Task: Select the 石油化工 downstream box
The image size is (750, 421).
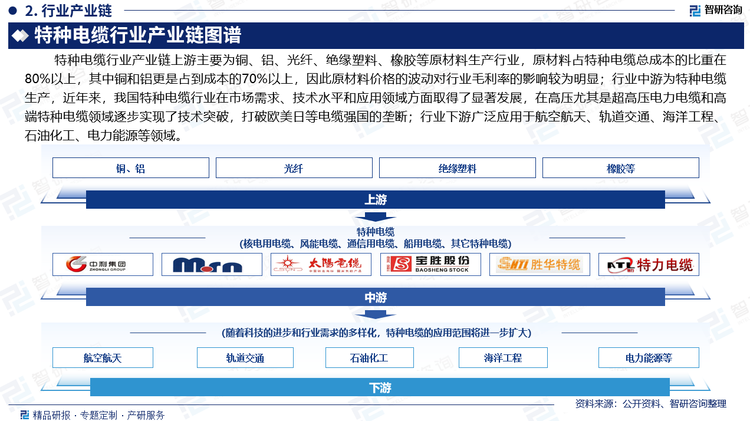Action: tap(369, 358)
